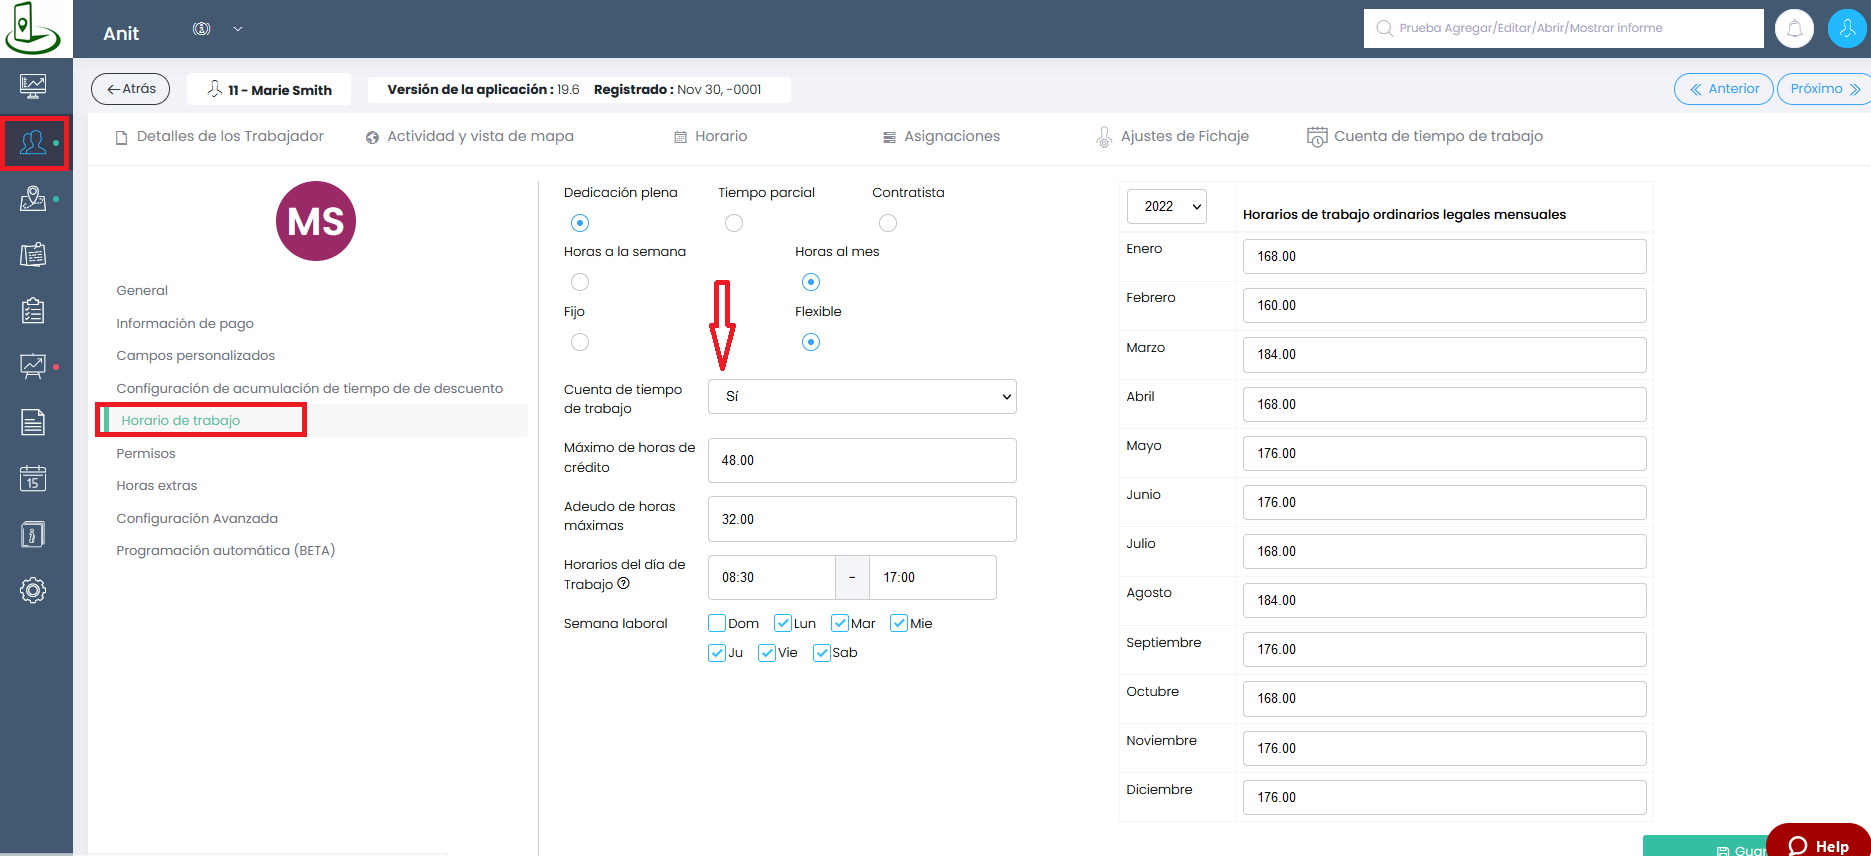The height and width of the screenshot is (856, 1871).
Task: Open the settings gear icon in sidebar
Action: (x=33, y=590)
